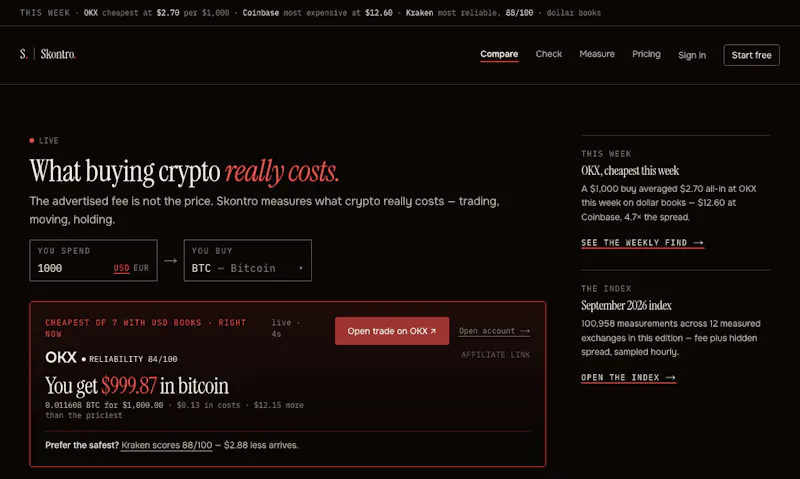Click the OKX exchange name in card
This screenshot has height=479, width=800.
[61, 358]
